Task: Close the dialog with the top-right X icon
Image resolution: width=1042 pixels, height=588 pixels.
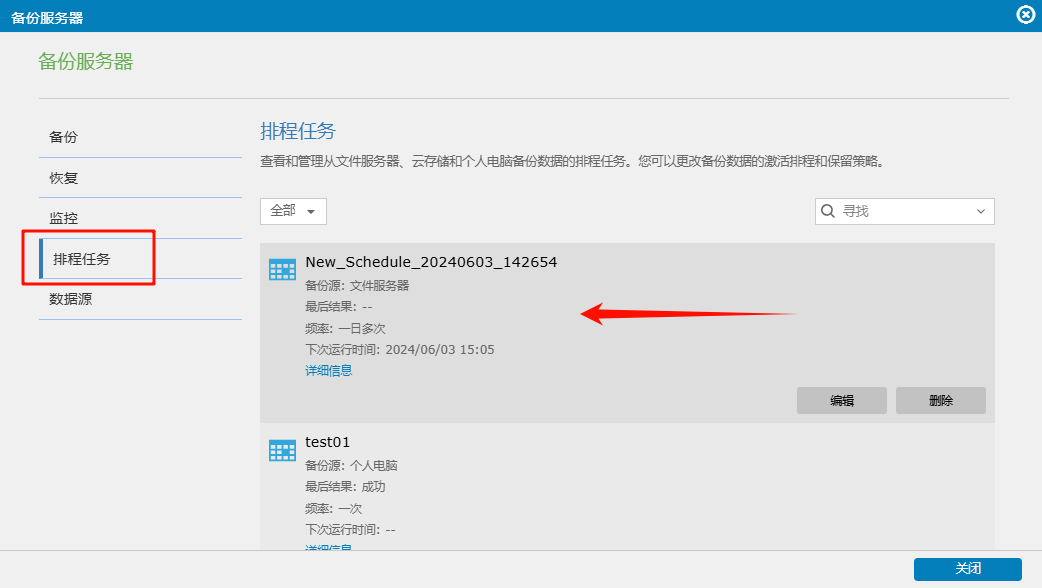Action: pos(1025,15)
